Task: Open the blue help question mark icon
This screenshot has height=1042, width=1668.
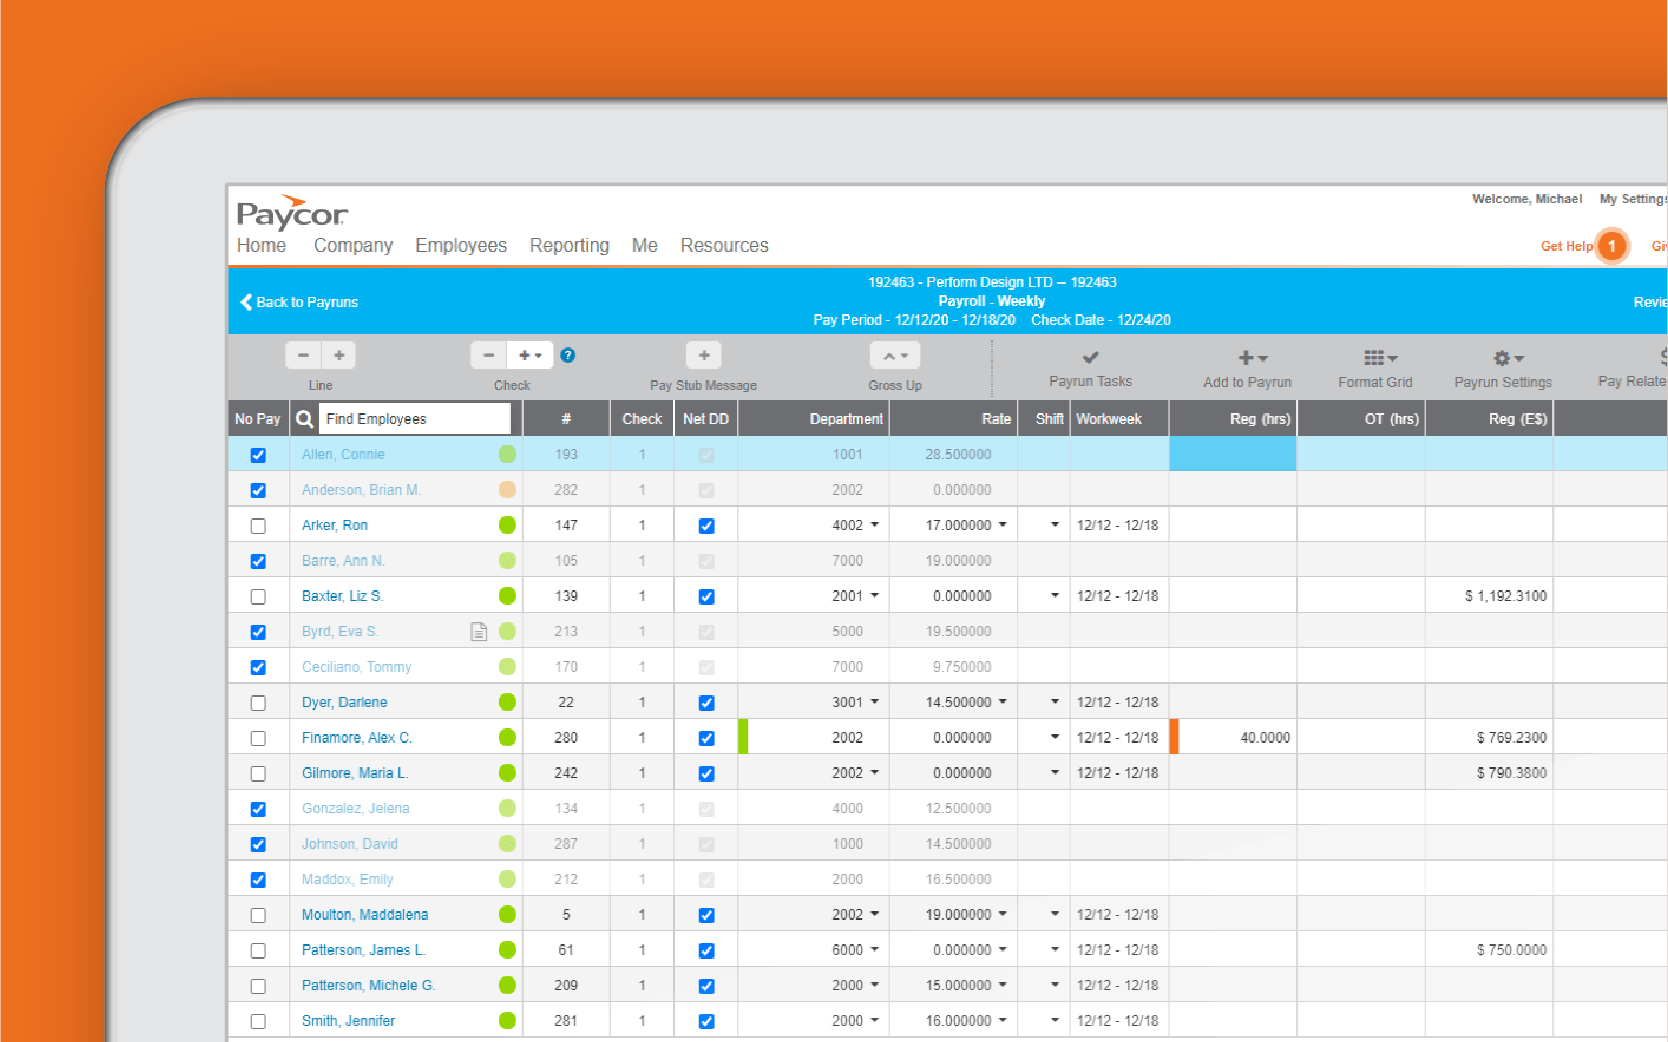Action: click(x=568, y=355)
